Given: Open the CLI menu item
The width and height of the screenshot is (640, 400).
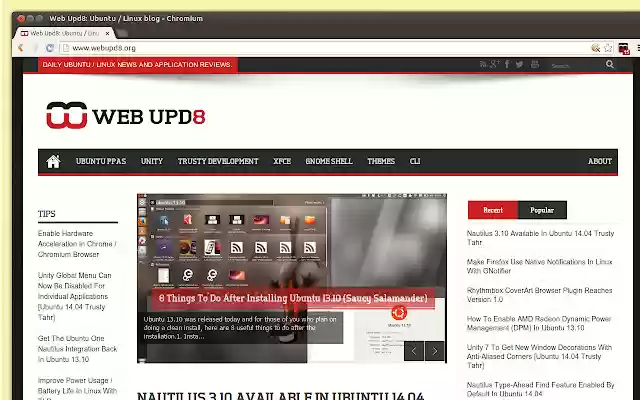Looking at the screenshot, I should point(415,161).
